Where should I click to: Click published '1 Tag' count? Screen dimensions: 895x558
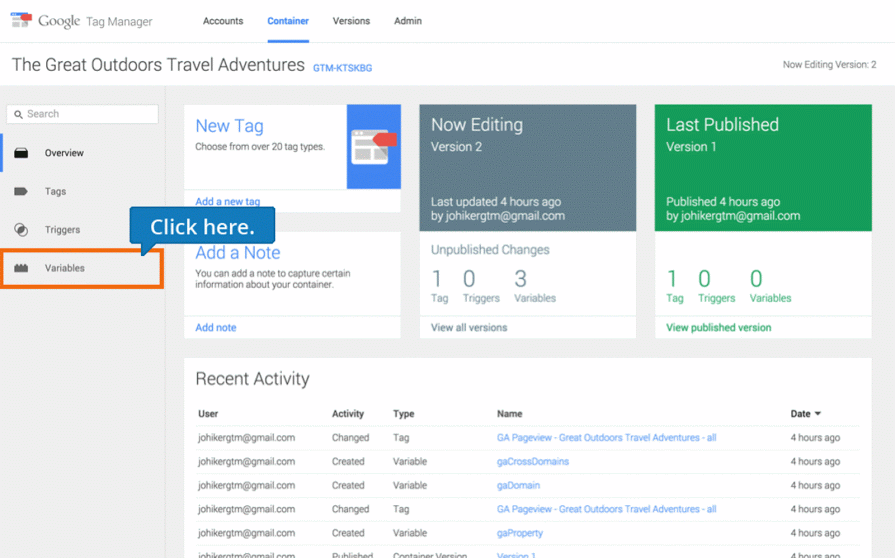(675, 286)
